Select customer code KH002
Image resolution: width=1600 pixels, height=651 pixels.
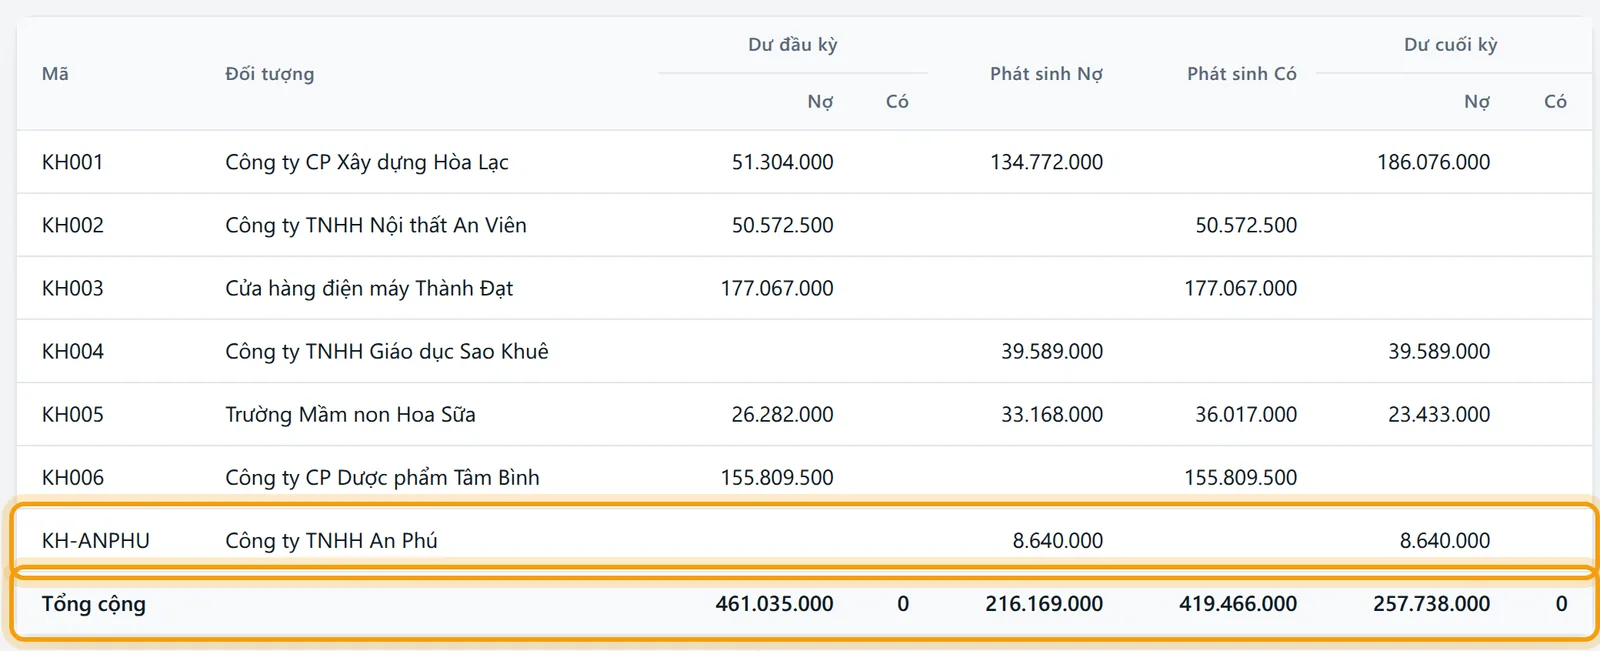pyautogui.click(x=72, y=225)
